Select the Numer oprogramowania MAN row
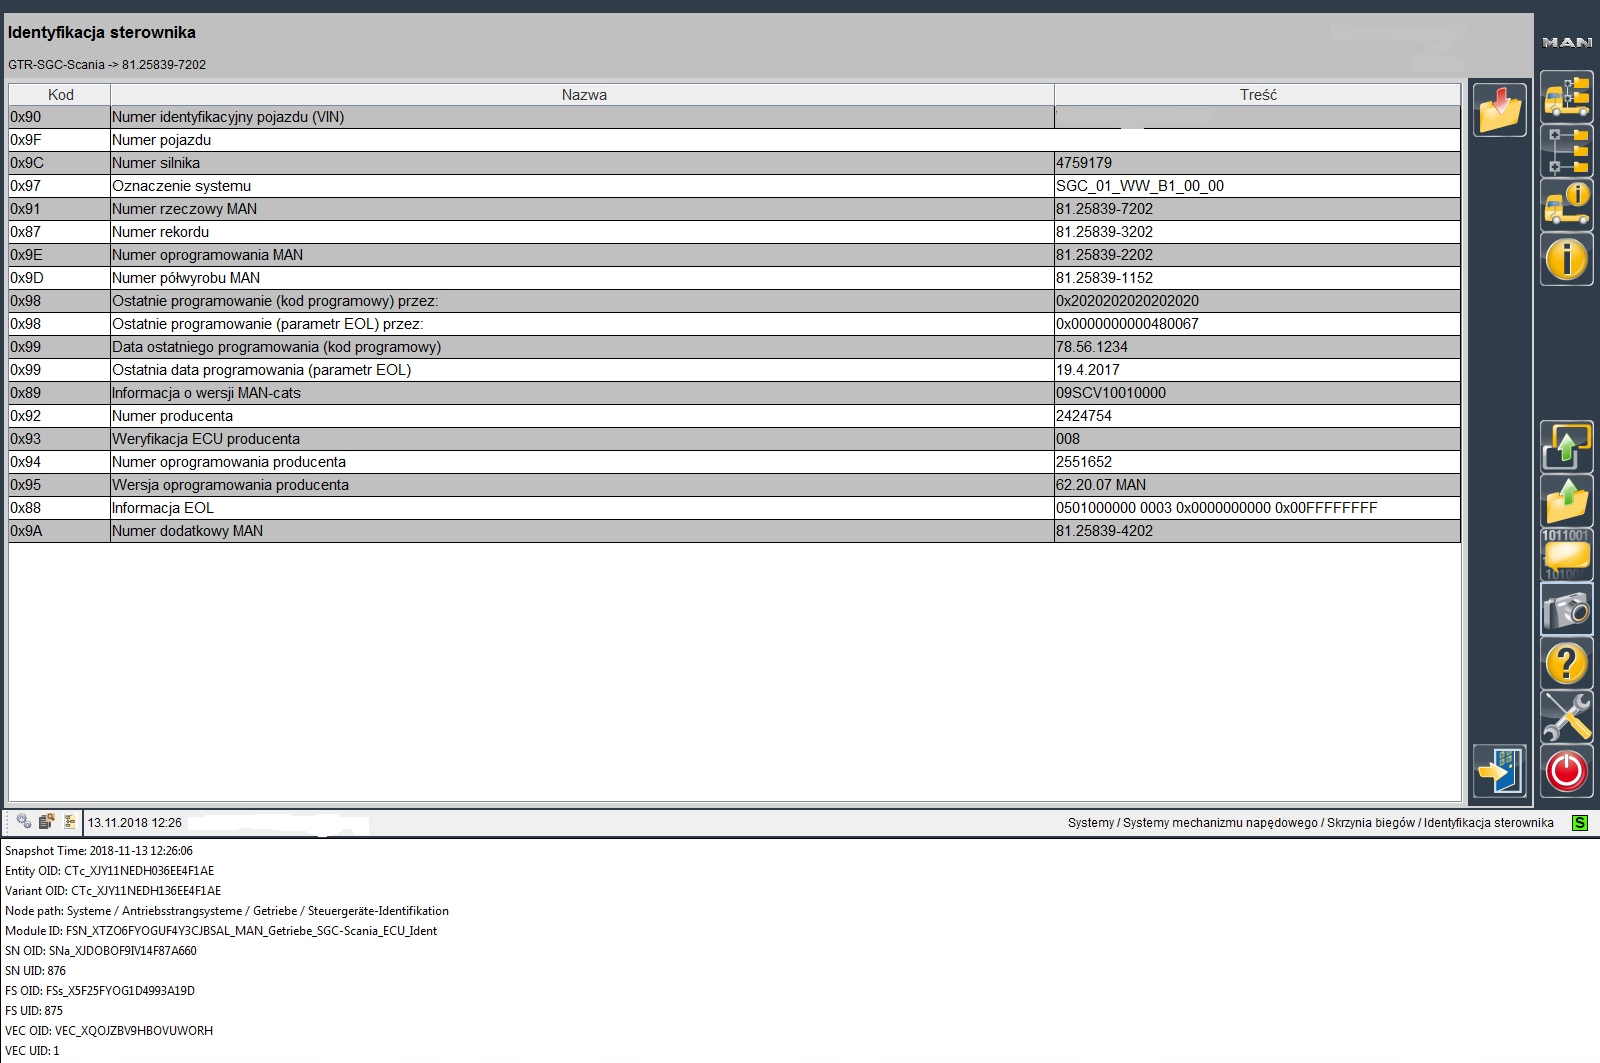This screenshot has height=1063, width=1600. click(x=735, y=255)
